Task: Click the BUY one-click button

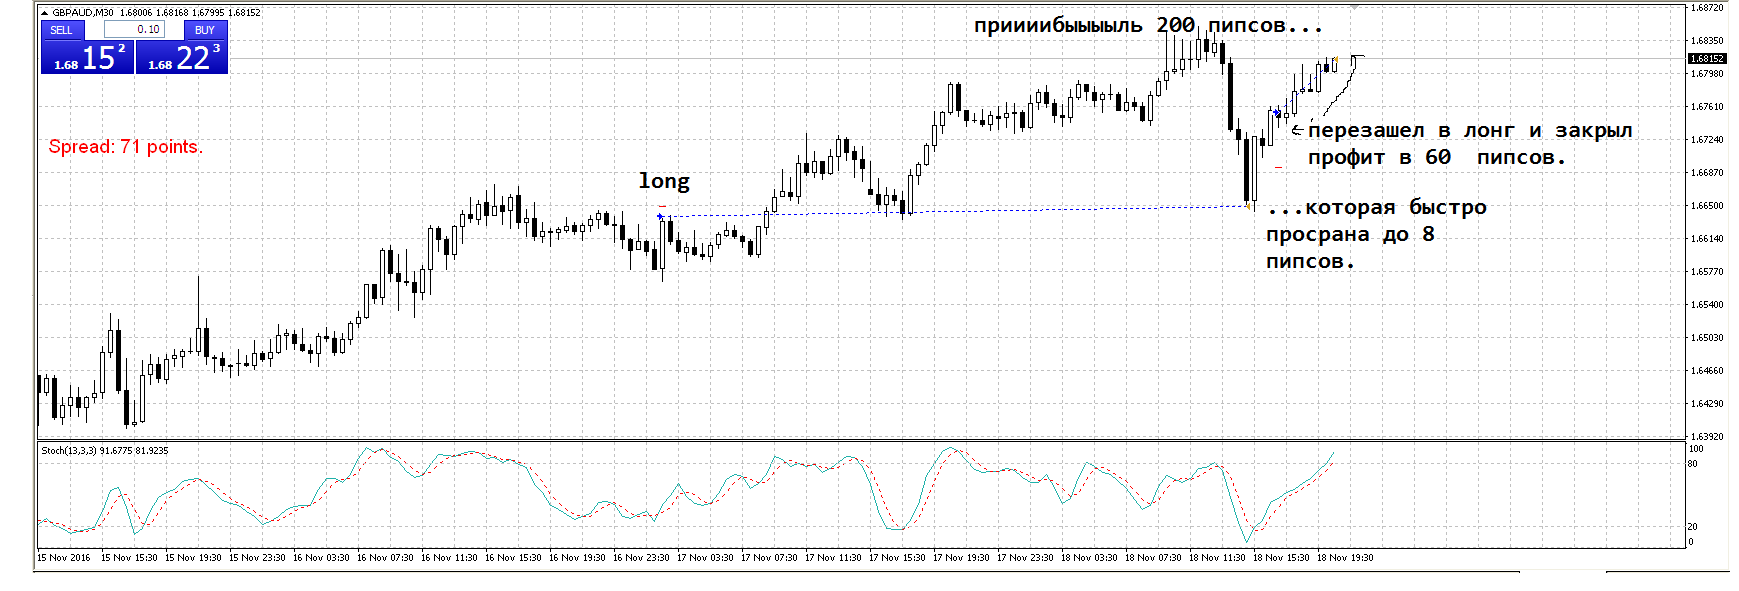Action: point(204,30)
